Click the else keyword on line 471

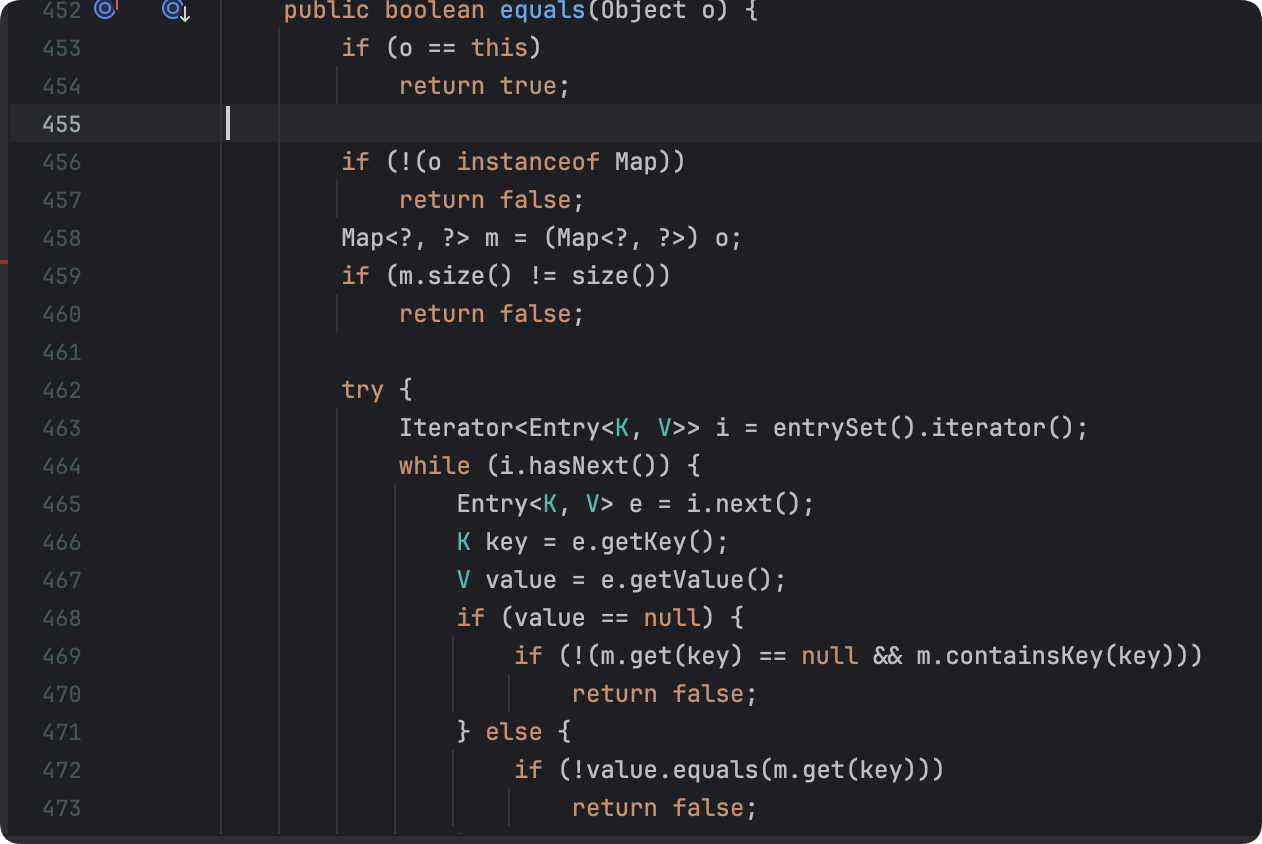513,732
